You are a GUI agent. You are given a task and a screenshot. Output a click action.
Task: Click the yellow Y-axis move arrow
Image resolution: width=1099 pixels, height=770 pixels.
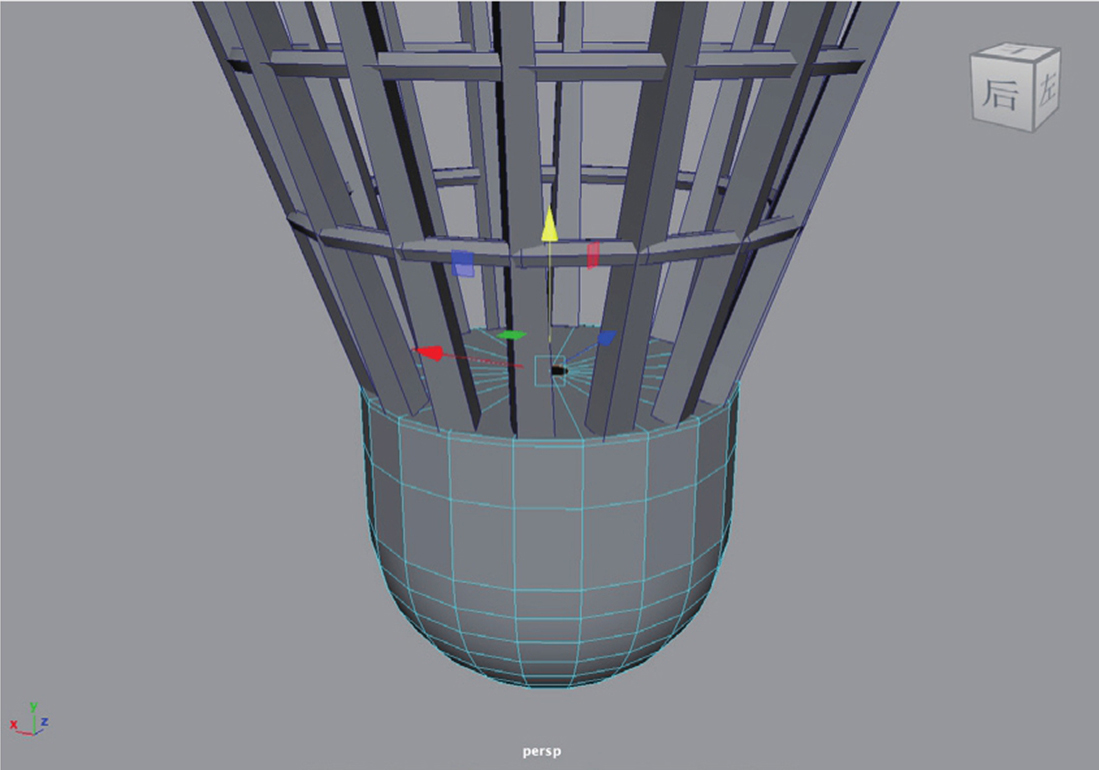coord(548,226)
